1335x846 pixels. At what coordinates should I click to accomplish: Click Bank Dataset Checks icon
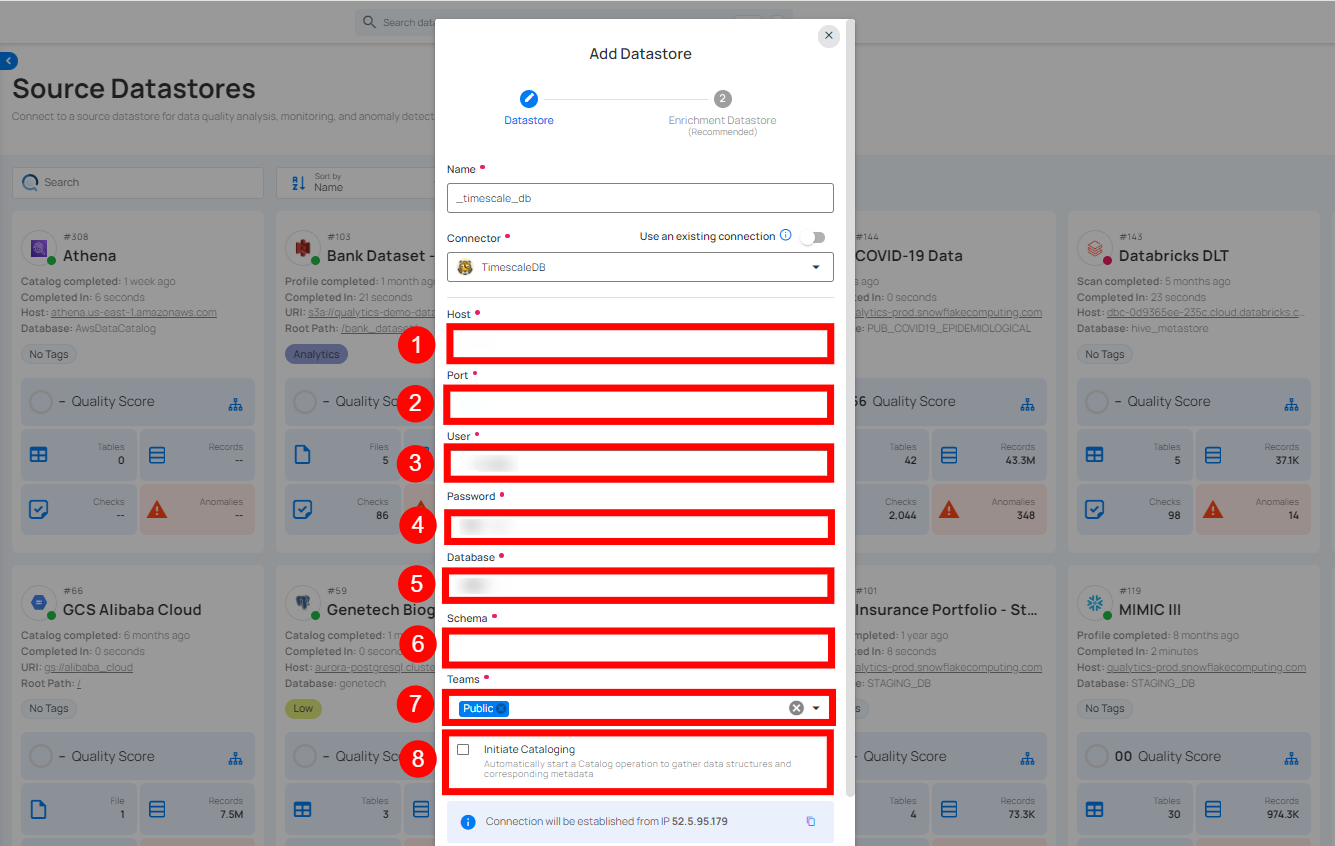pyautogui.click(x=302, y=509)
